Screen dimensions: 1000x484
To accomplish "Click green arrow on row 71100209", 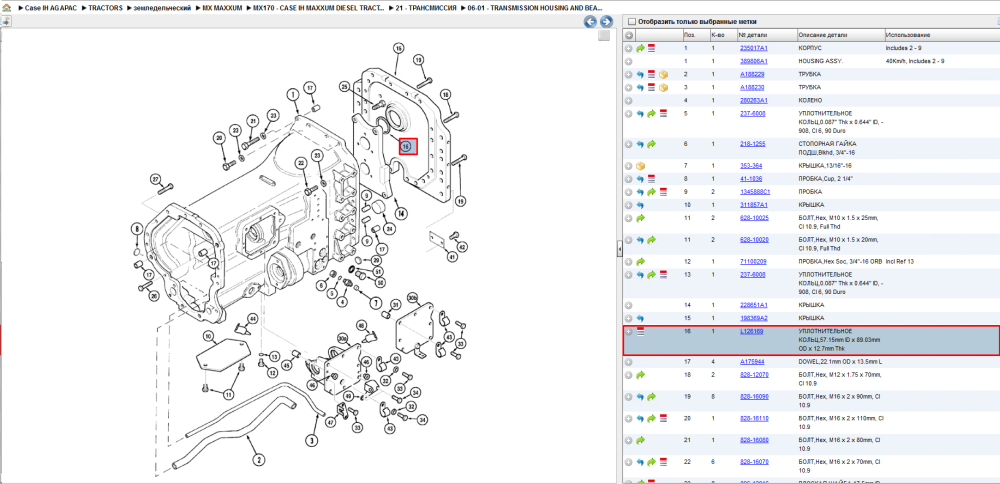I will (640, 261).
